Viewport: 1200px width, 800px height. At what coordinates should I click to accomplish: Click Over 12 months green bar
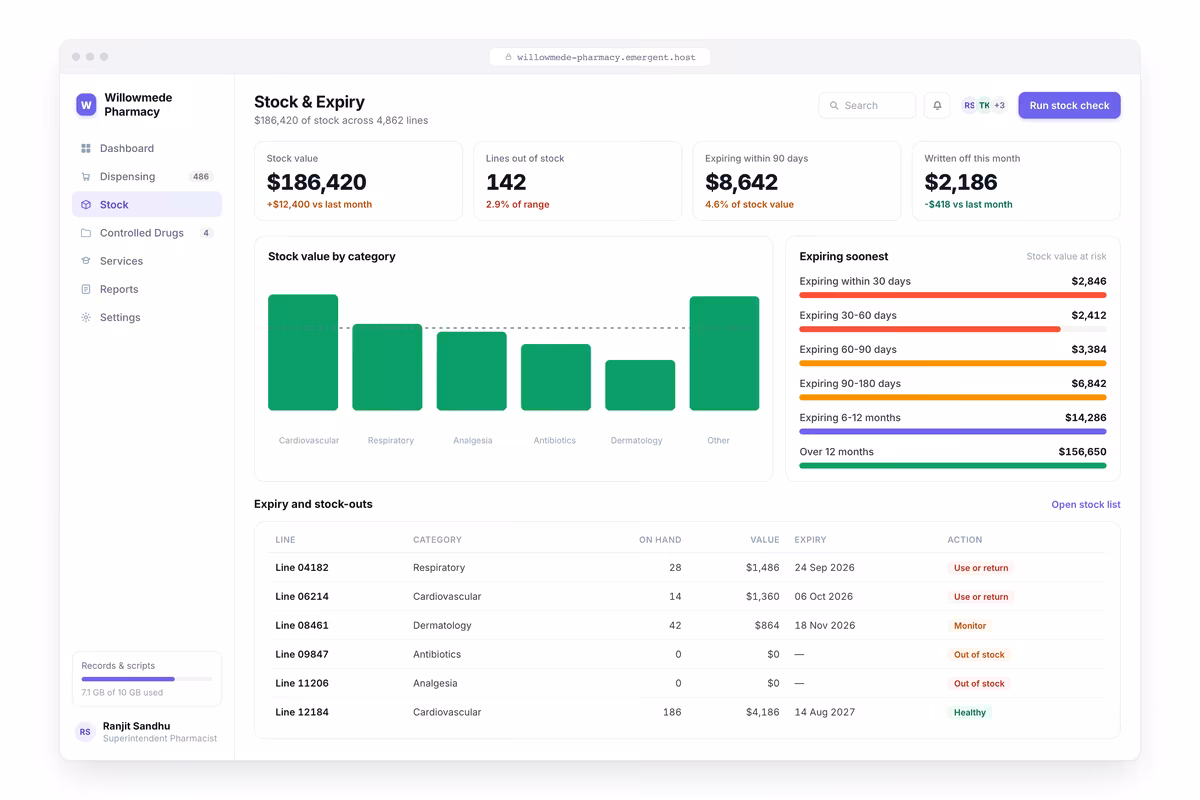point(953,465)
